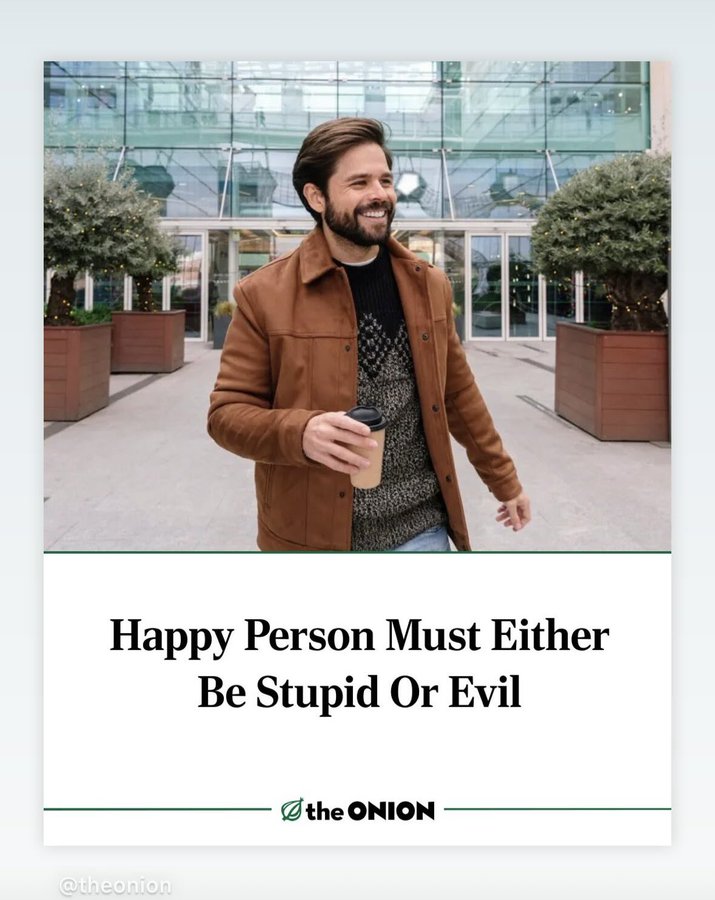The image size is (715, 900).
Task: Select the 'Happy Person Must Either' headline line
Action: [x=359, y=637]
